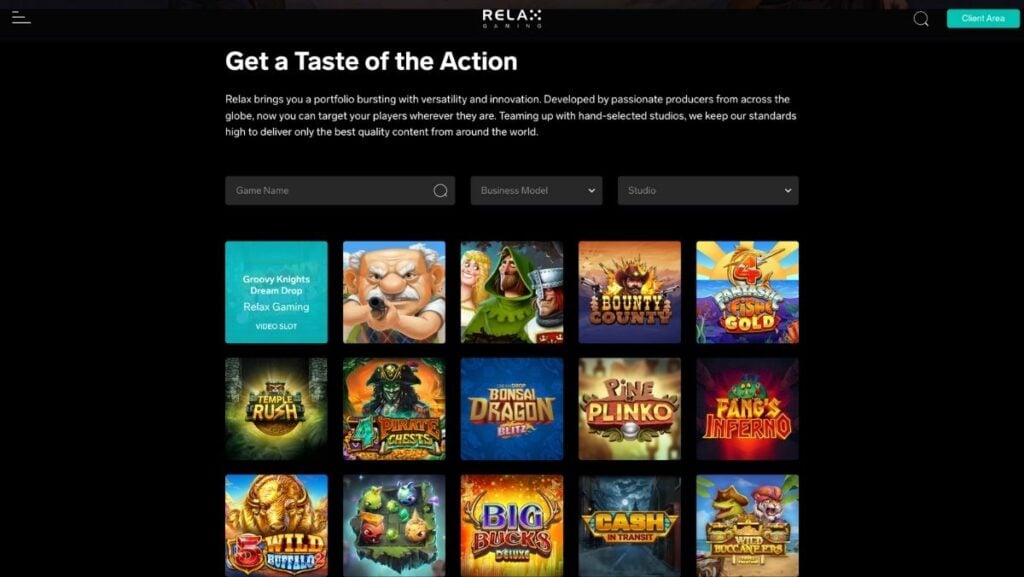Select the Cash in Transit thumbnail
The width and height of the screenshot is (1024, 577).
630,525
